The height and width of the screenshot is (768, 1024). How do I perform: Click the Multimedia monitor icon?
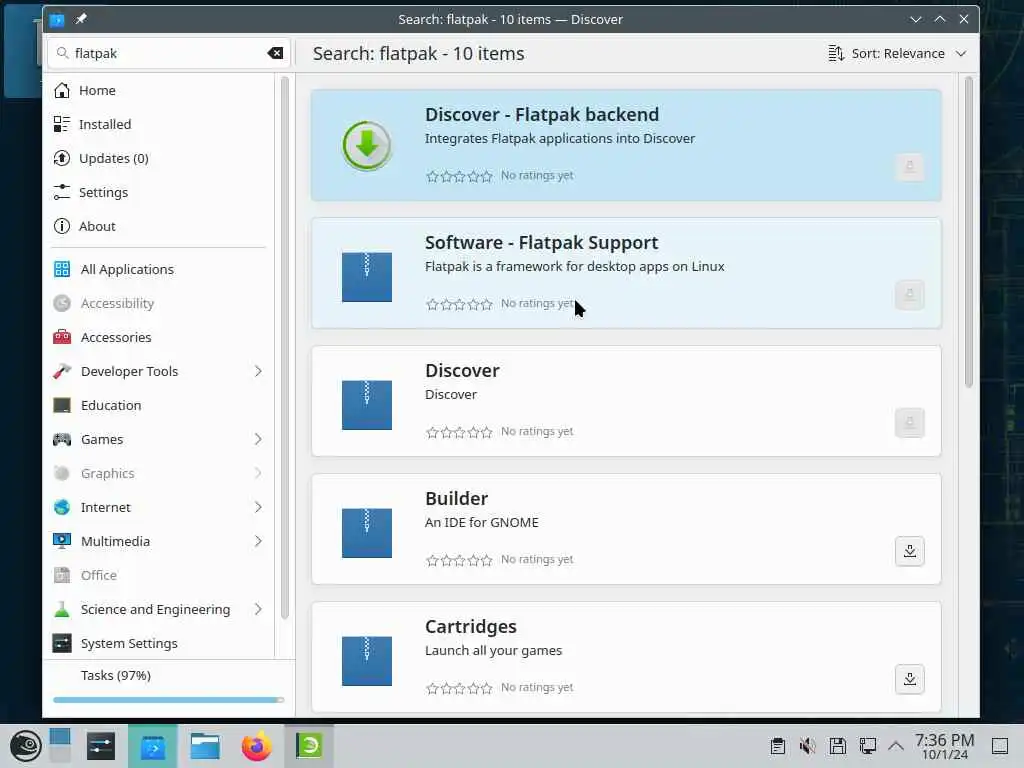coord(62,541)
